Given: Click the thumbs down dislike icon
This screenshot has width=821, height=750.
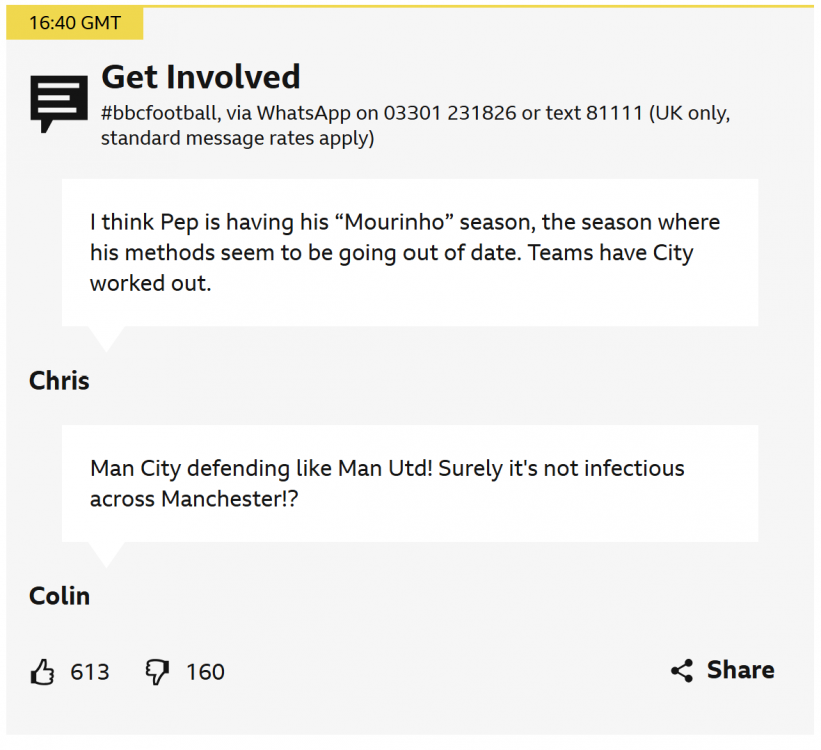Looking at the screenshot, I should 157,672.
